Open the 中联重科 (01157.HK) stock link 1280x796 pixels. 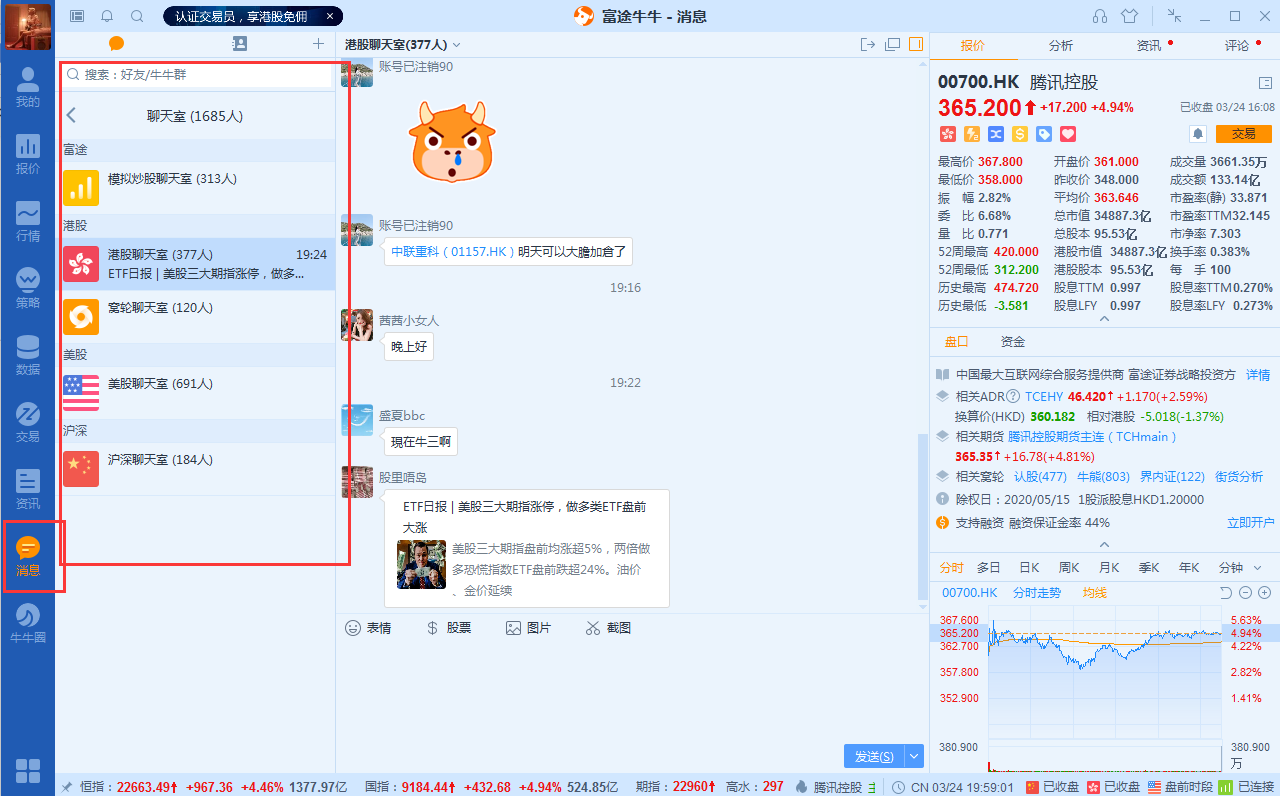tap(453, 252)
